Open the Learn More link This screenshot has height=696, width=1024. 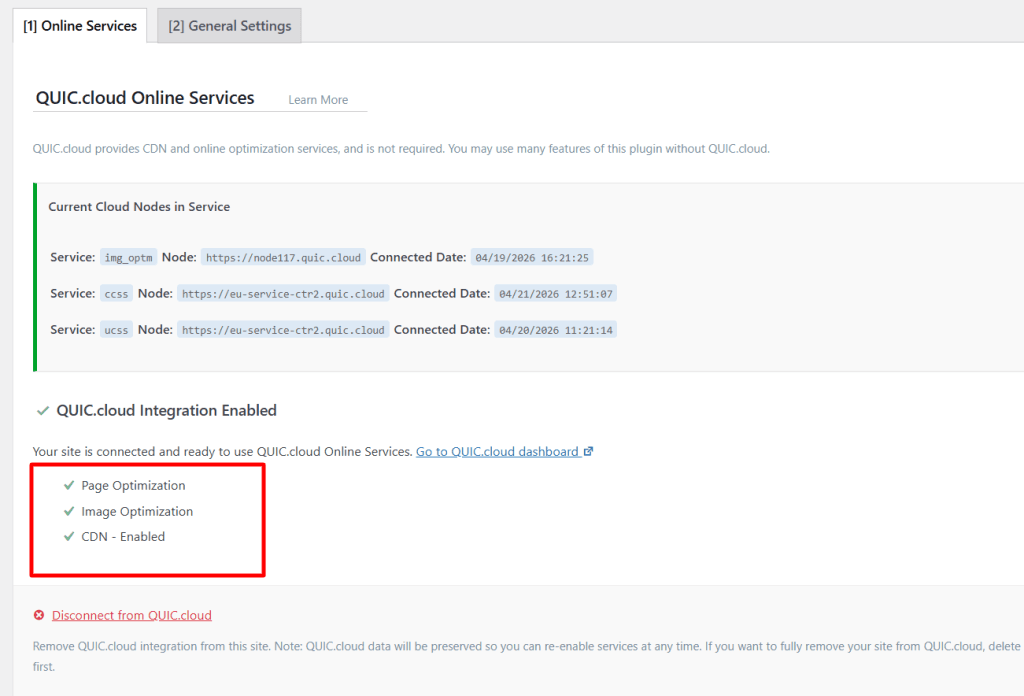(x=317, y=99)
